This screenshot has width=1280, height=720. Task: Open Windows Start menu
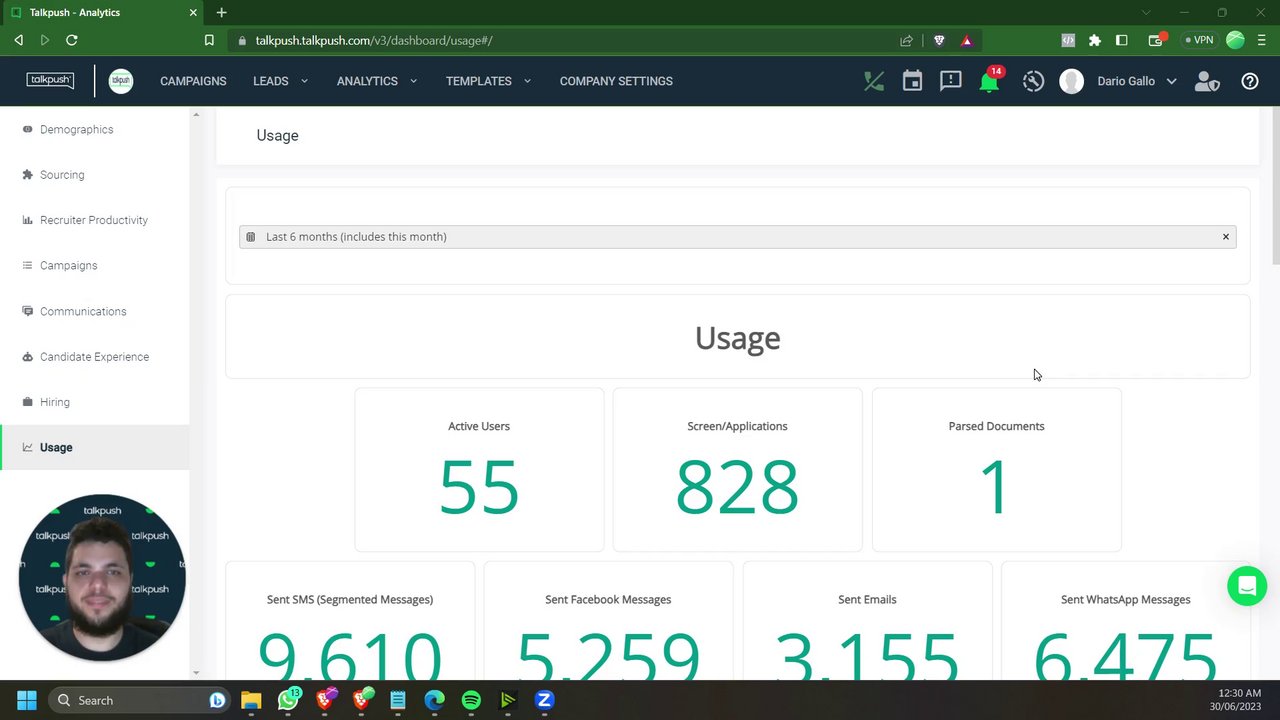click(27, 700)
